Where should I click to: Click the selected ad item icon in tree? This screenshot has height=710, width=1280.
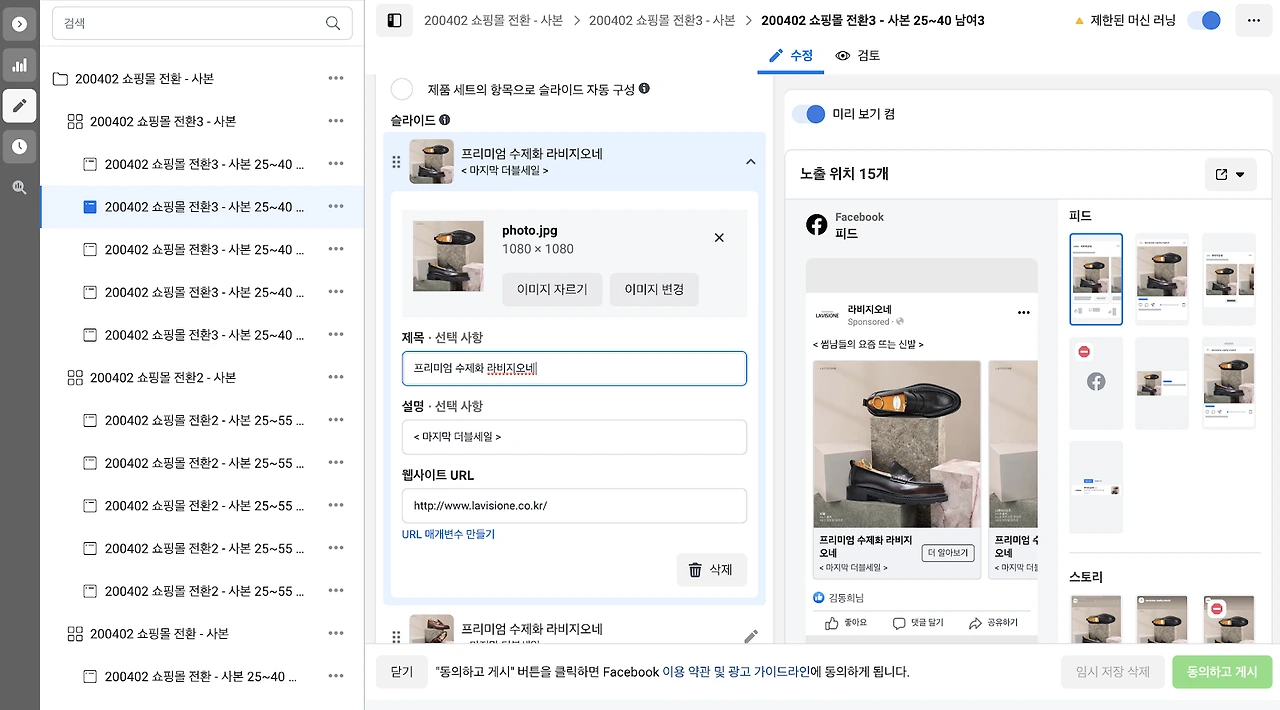click(x=90, y=207)
